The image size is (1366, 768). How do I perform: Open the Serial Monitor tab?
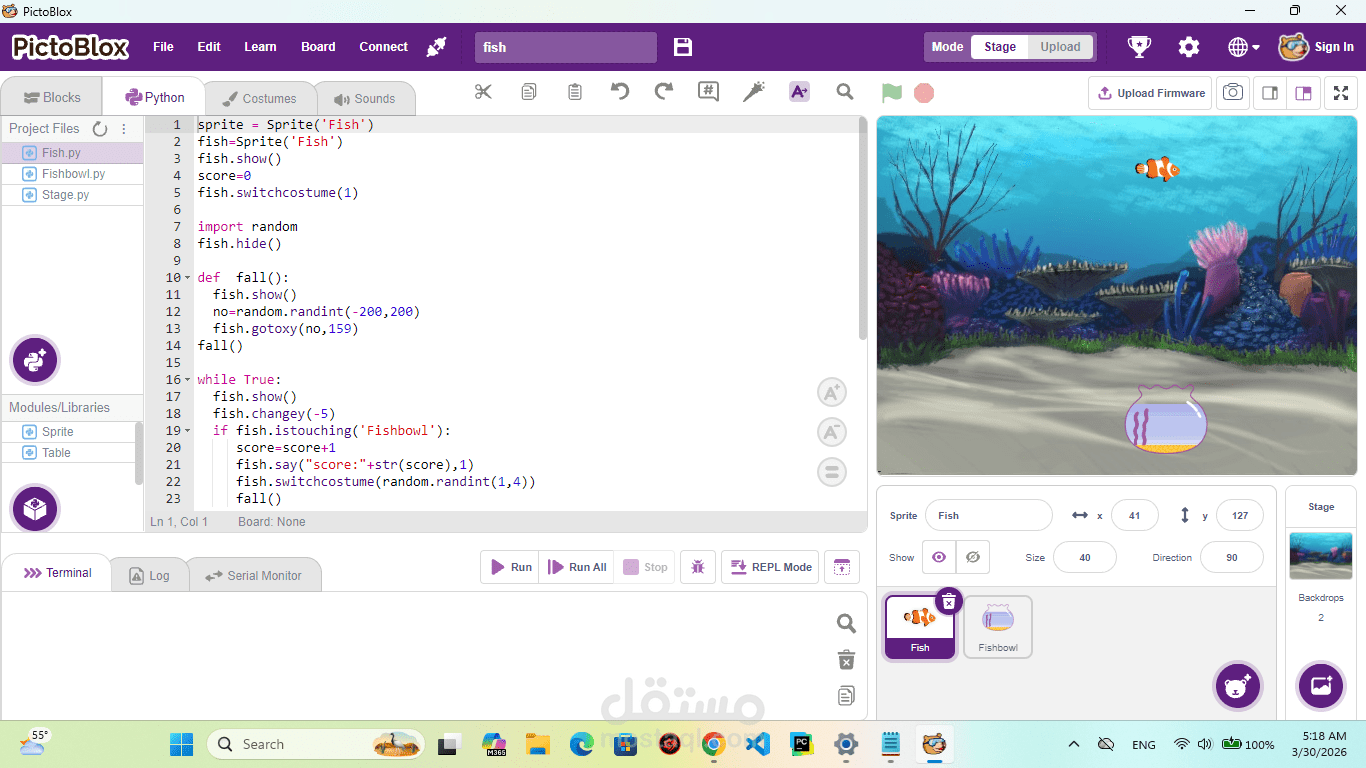[253, 575]
